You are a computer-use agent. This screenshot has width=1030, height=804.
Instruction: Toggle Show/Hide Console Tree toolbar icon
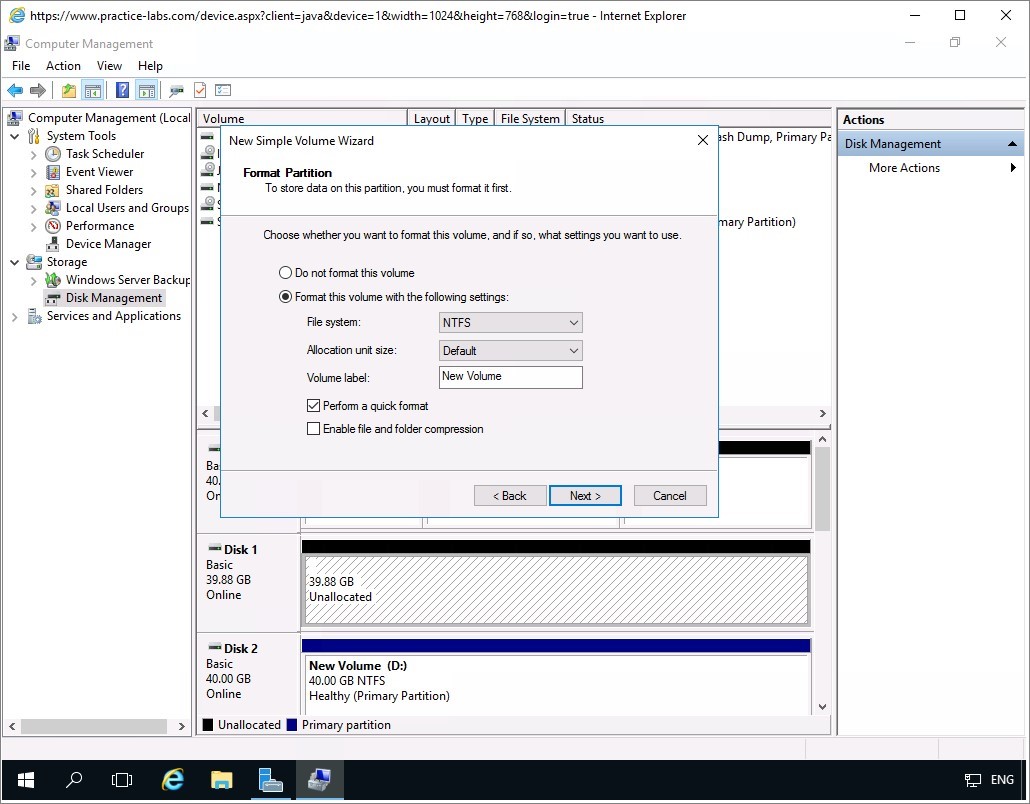[93, 91]
